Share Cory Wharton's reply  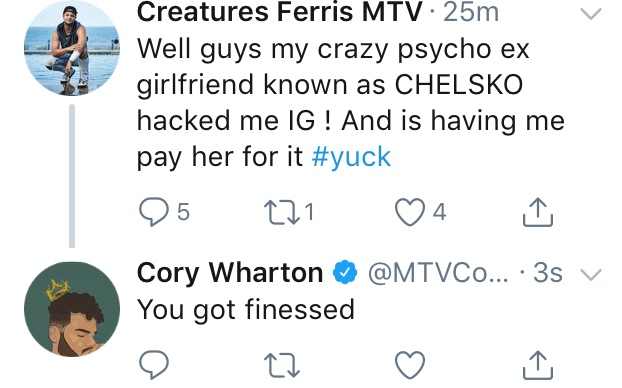538,365
